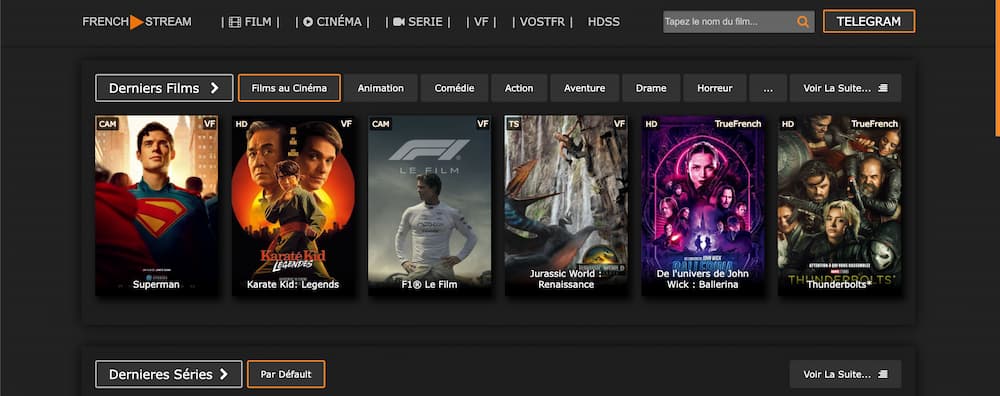Click TrueFrench badge on Thunderbolts poster

point(874,124)
